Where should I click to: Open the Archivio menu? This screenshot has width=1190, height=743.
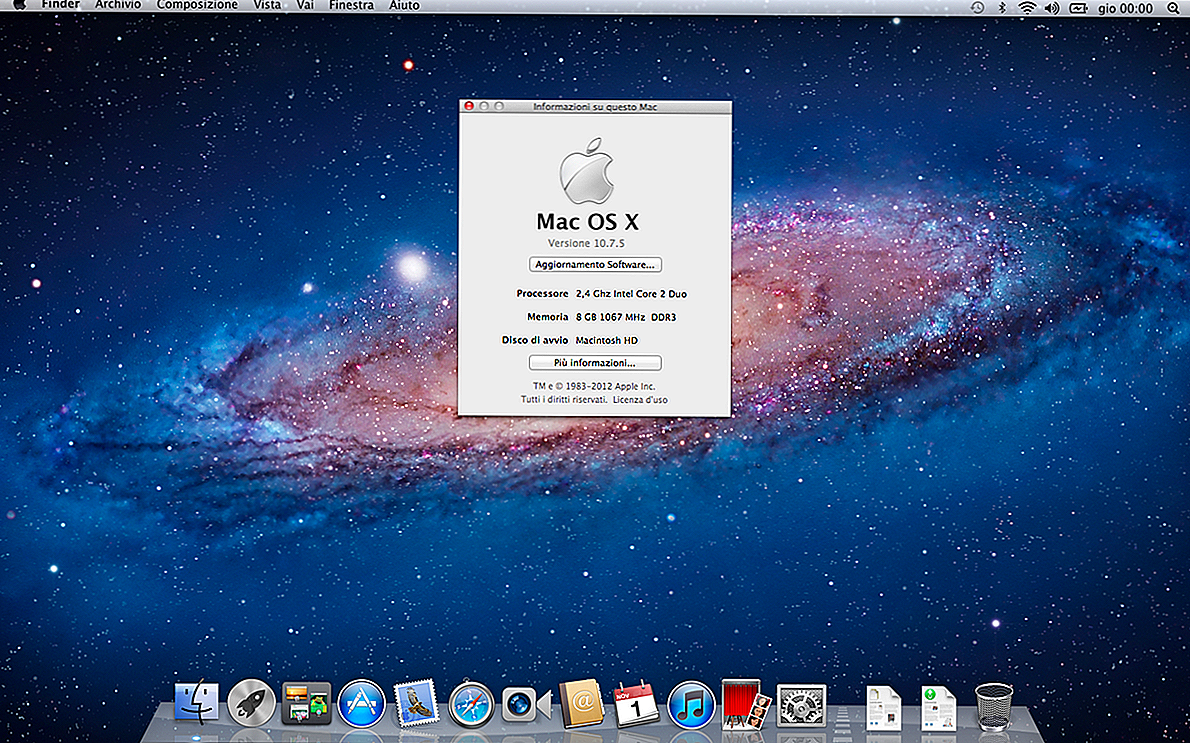point(118,5)
